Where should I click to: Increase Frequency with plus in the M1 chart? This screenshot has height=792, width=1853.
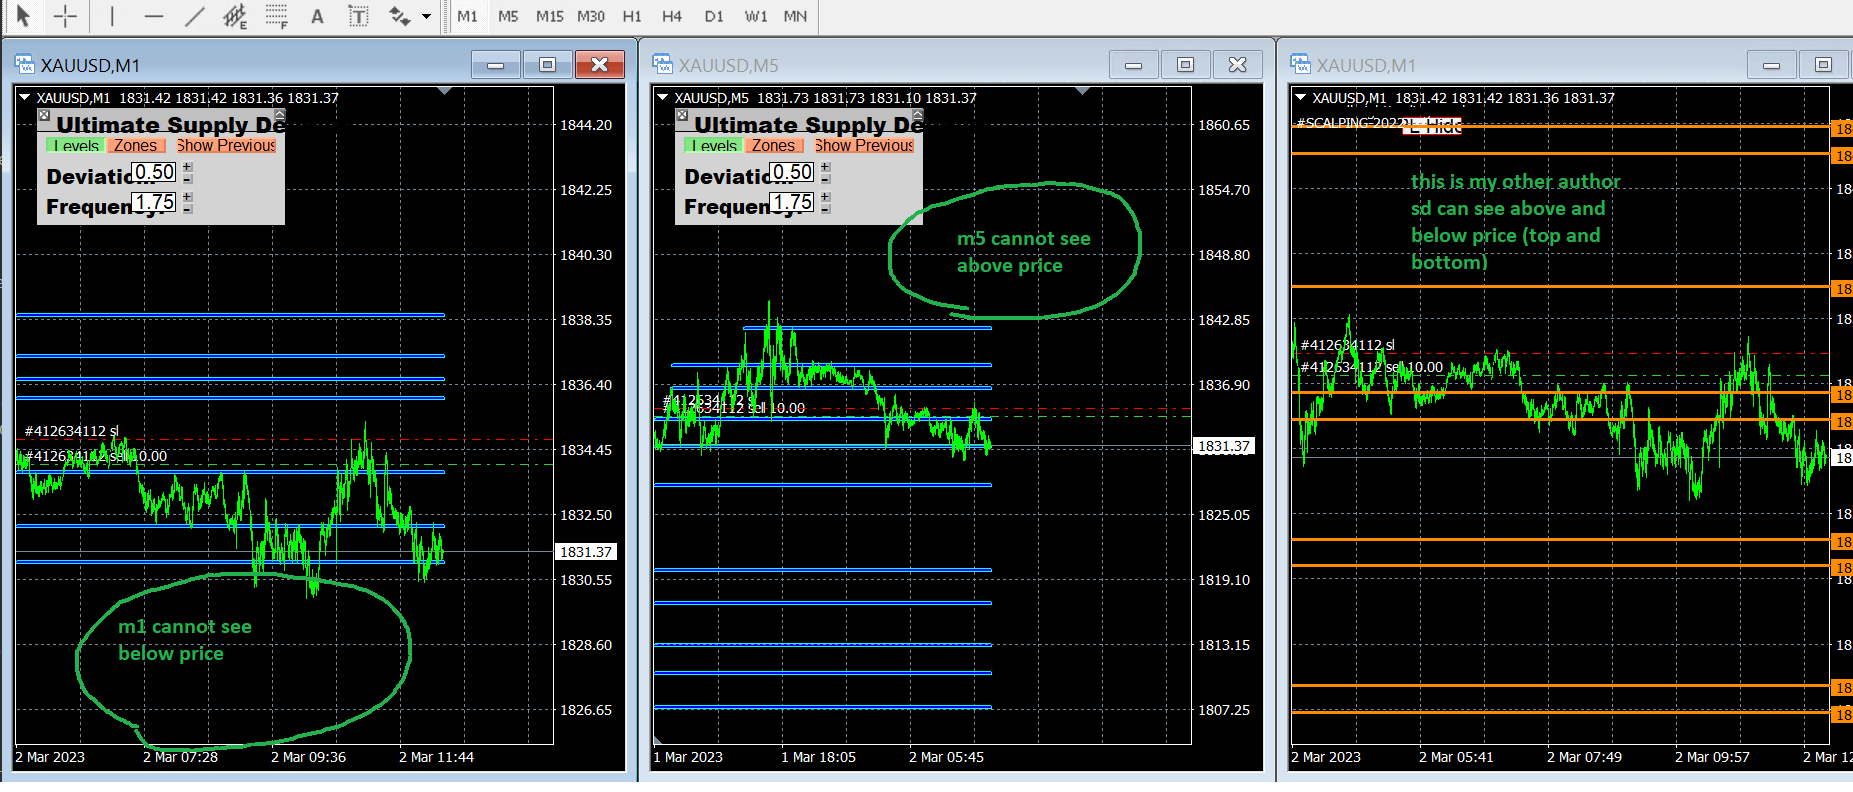pos(188,198)
